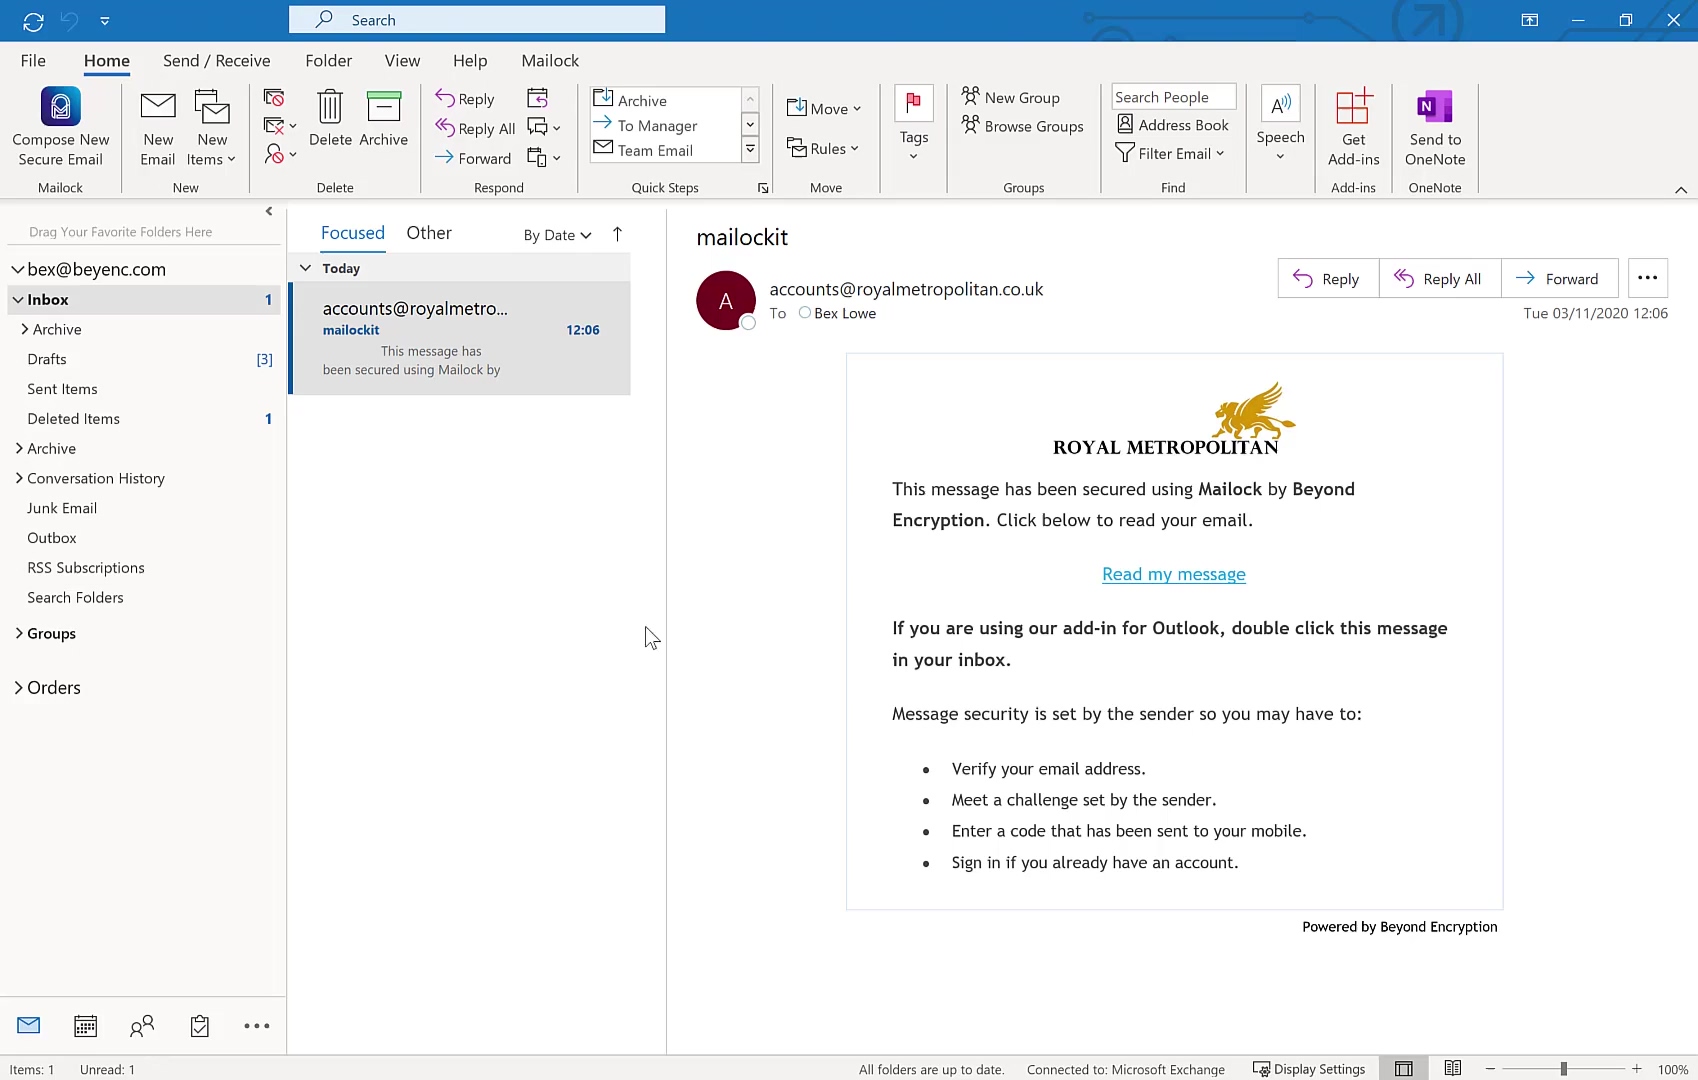Image resolution: width=1698 pixels, height=1080 pixels.
Task: Collapse the folder pane
Action: (x=269, y=211)
